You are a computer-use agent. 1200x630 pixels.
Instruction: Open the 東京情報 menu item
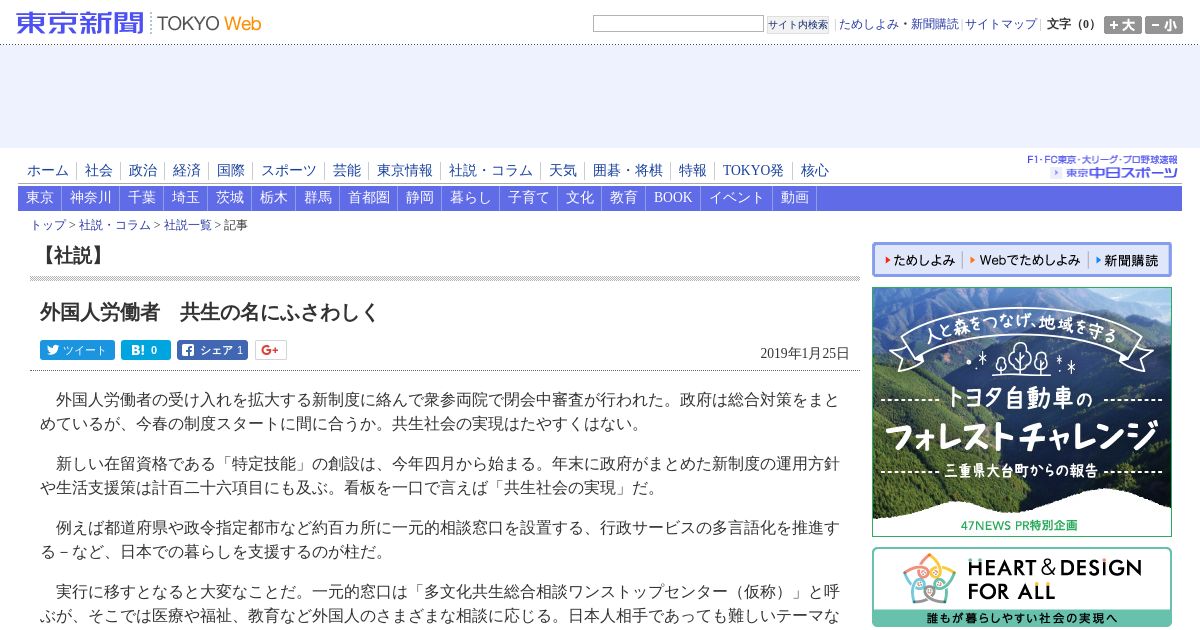coord(405,171)
